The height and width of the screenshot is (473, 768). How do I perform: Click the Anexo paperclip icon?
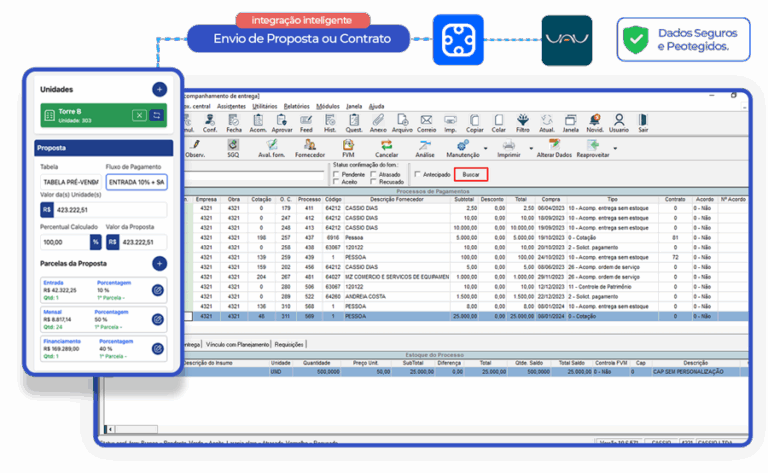pos(378,121)
